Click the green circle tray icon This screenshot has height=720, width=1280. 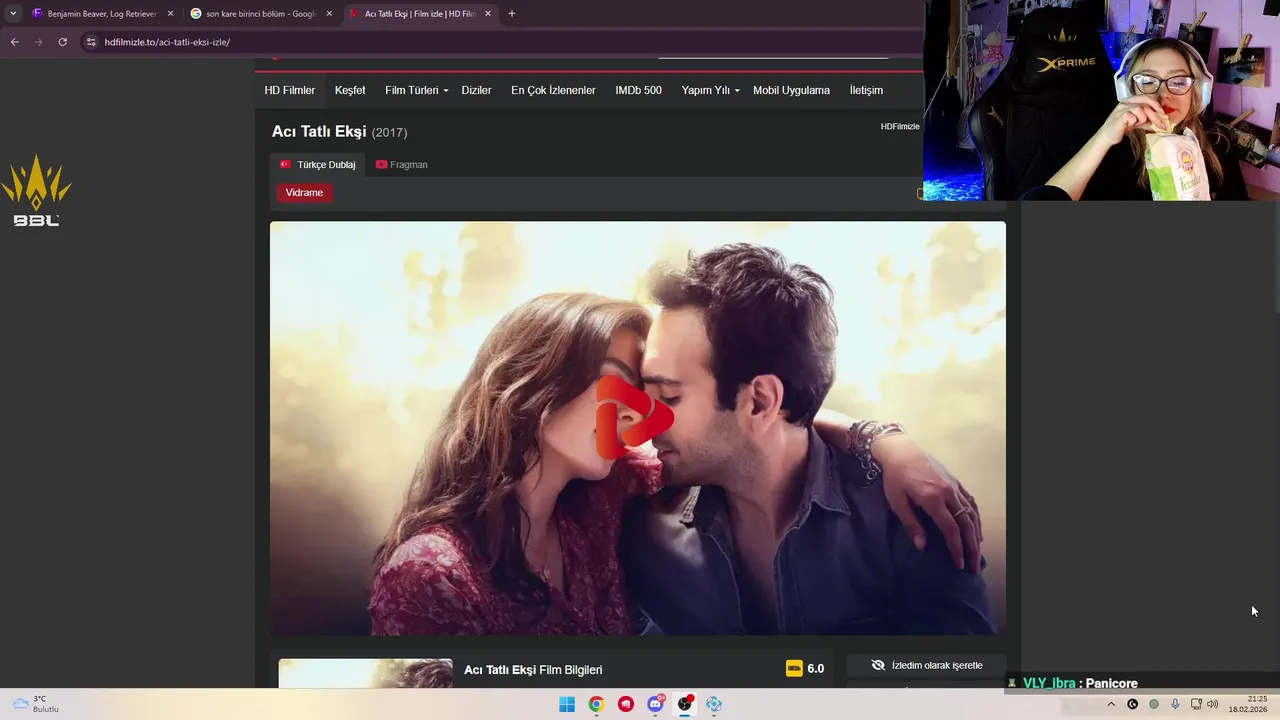1154,704
